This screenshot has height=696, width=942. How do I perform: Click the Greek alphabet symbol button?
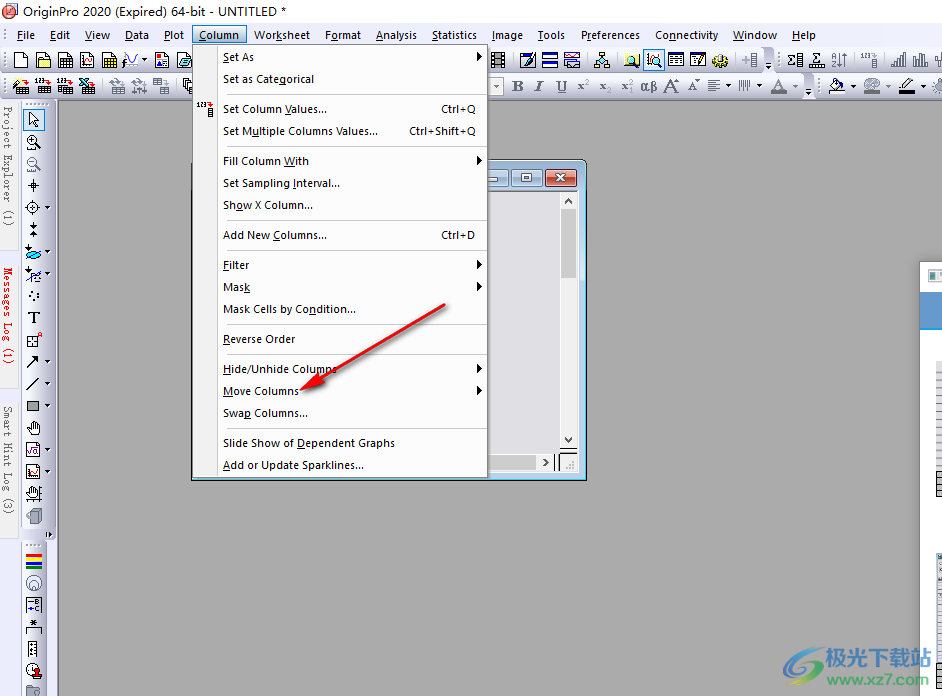click(x=649, y=86)
